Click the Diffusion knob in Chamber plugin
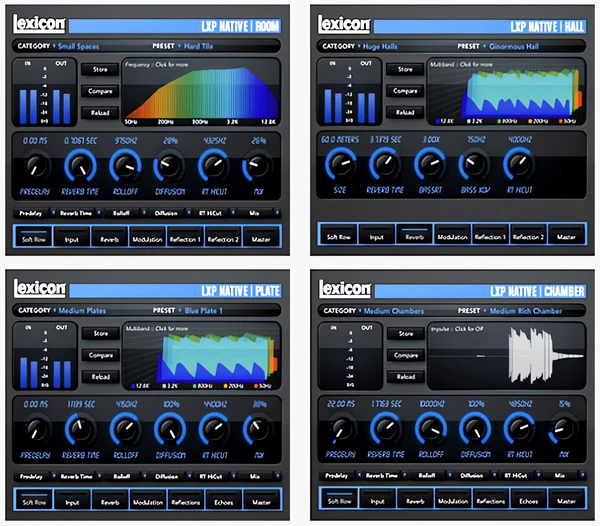 pos(475,428)
